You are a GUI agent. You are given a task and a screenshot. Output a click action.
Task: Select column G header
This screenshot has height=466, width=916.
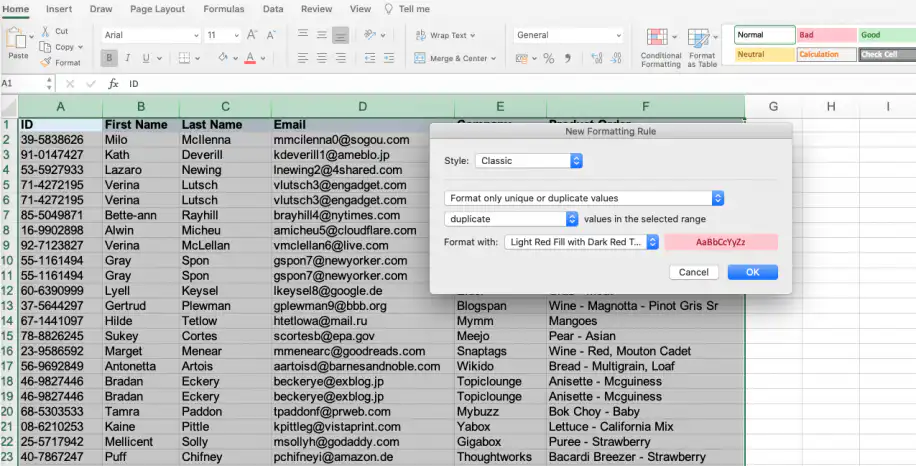click(773, 106)
